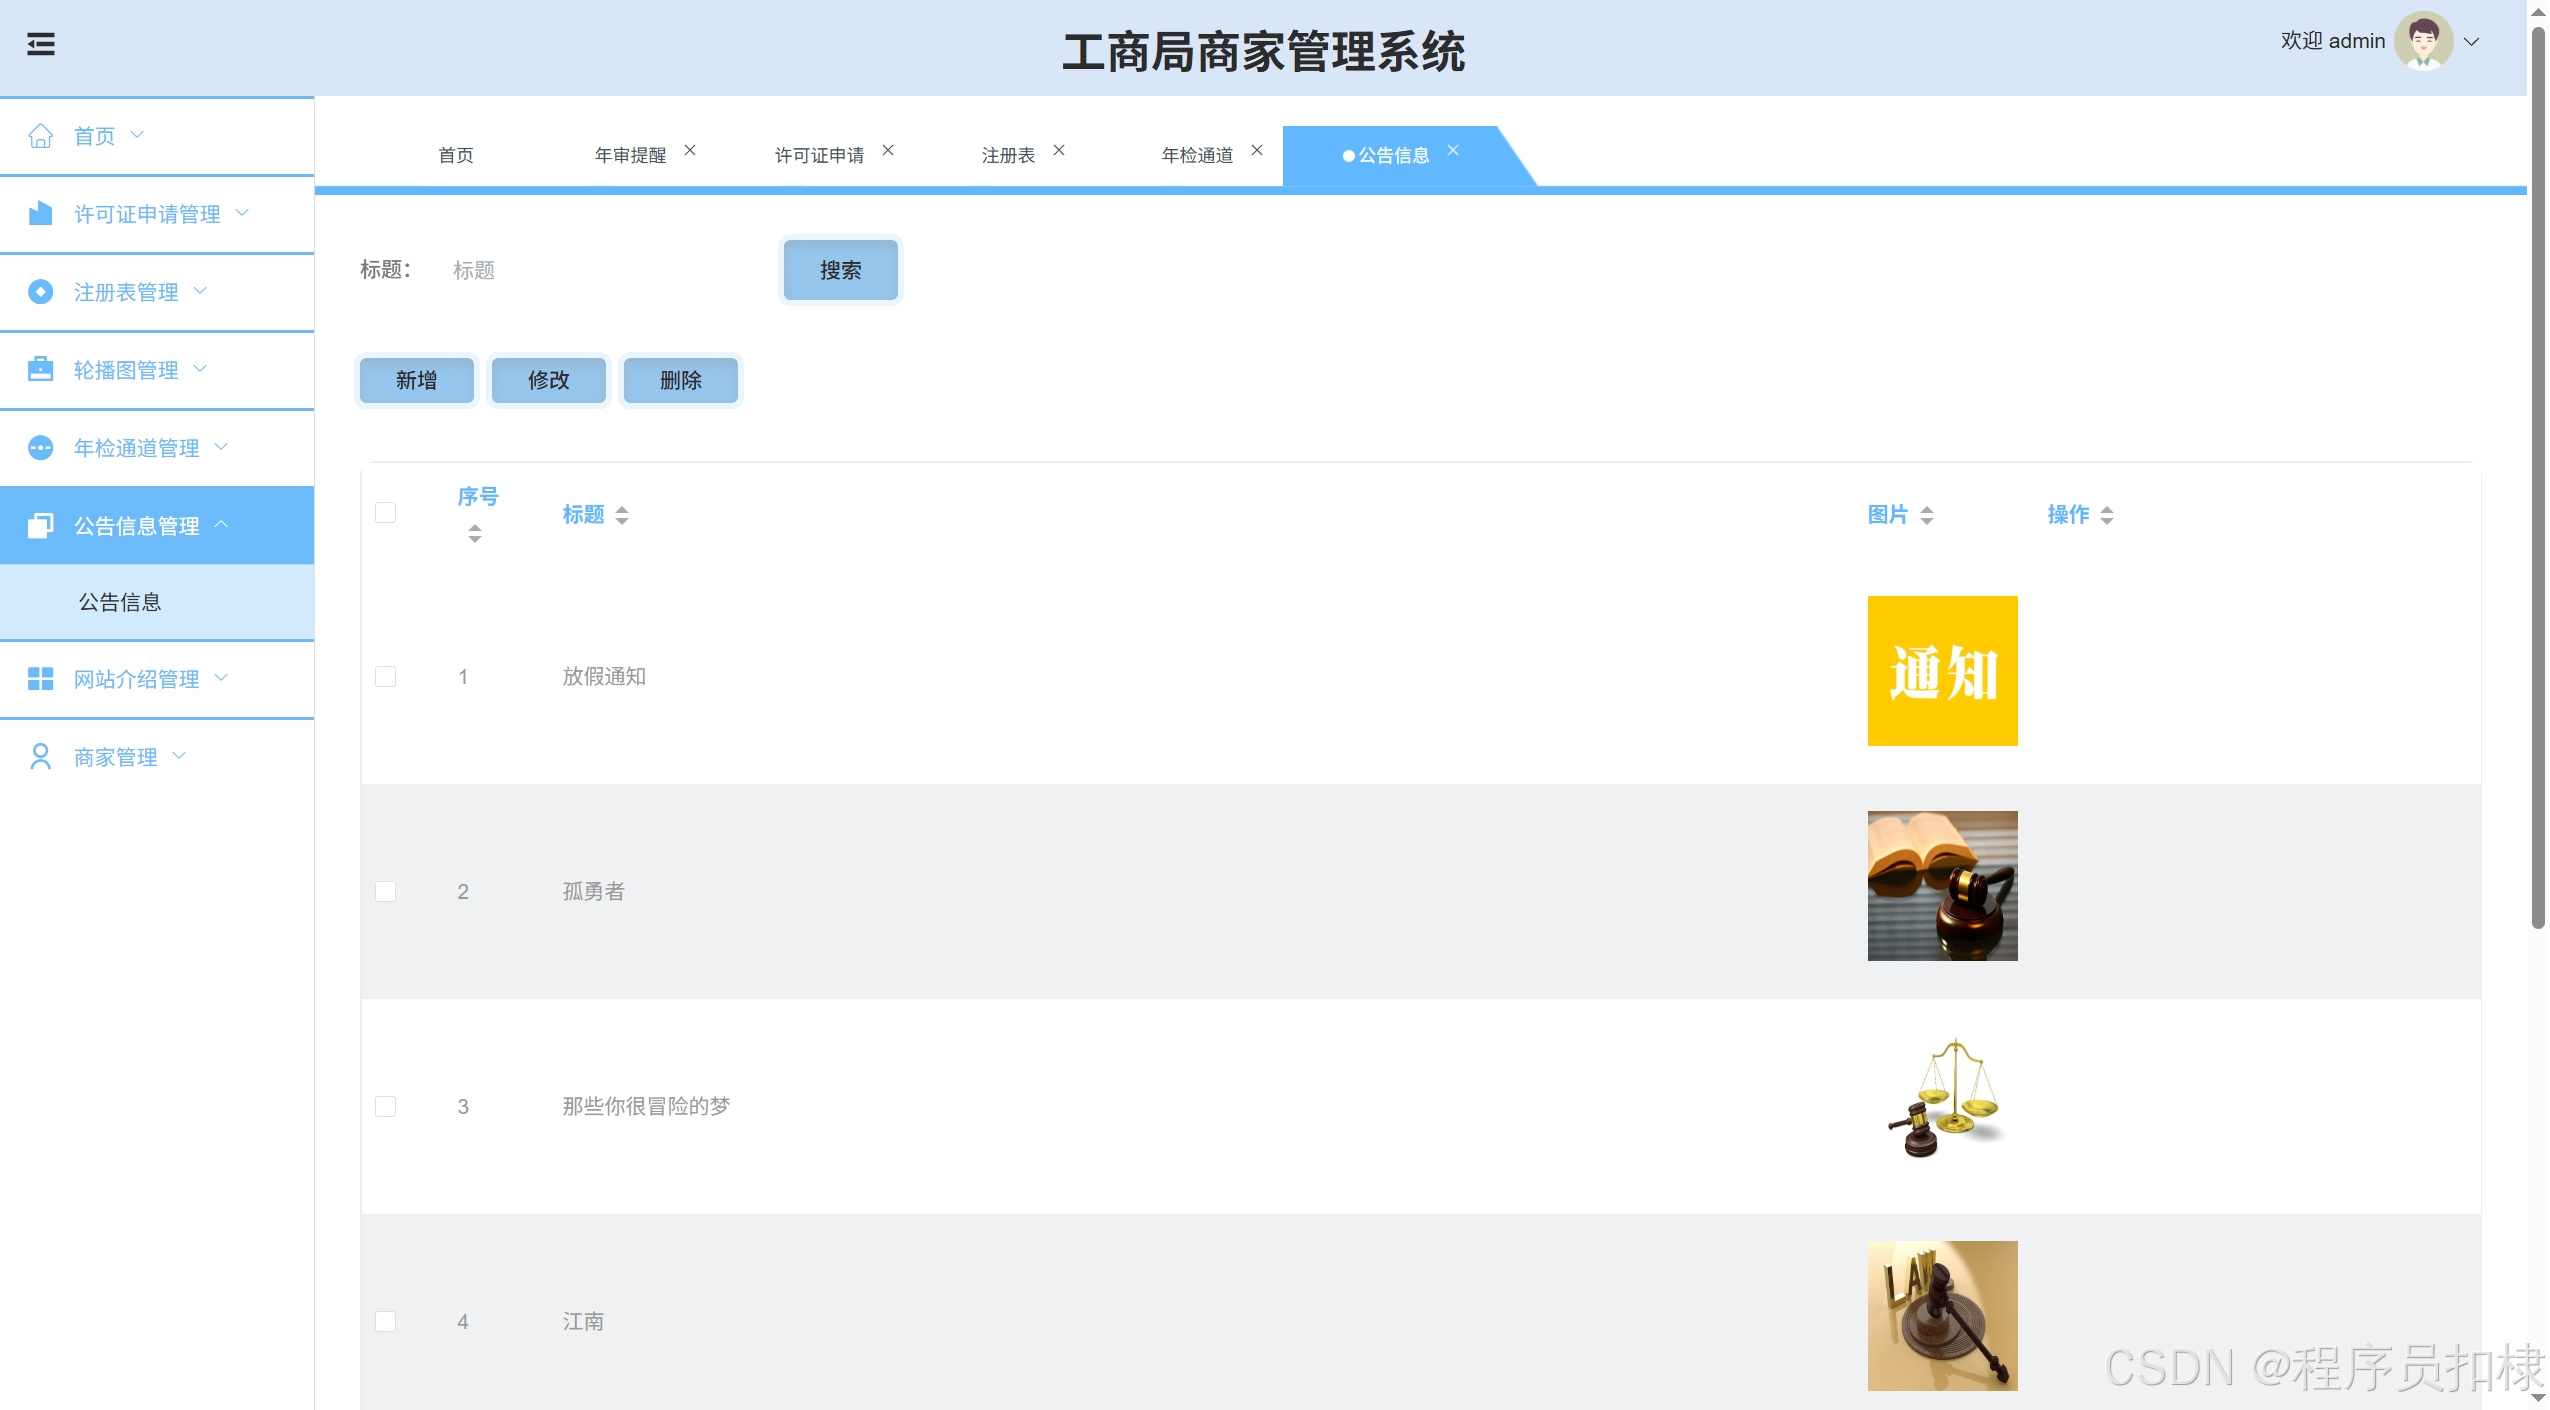
Task: Click the hamburger menu collapse icon
Action: (x=41, y=44)
